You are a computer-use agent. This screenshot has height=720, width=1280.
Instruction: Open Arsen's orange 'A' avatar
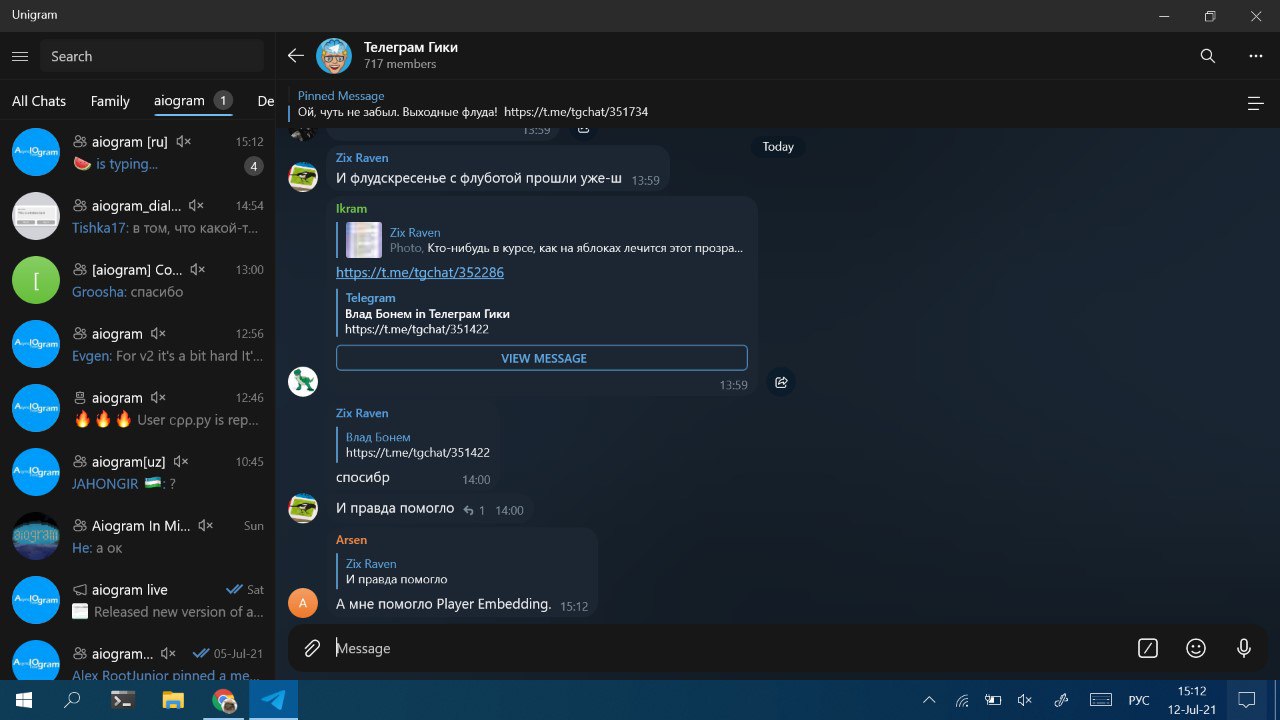[303, 603]
